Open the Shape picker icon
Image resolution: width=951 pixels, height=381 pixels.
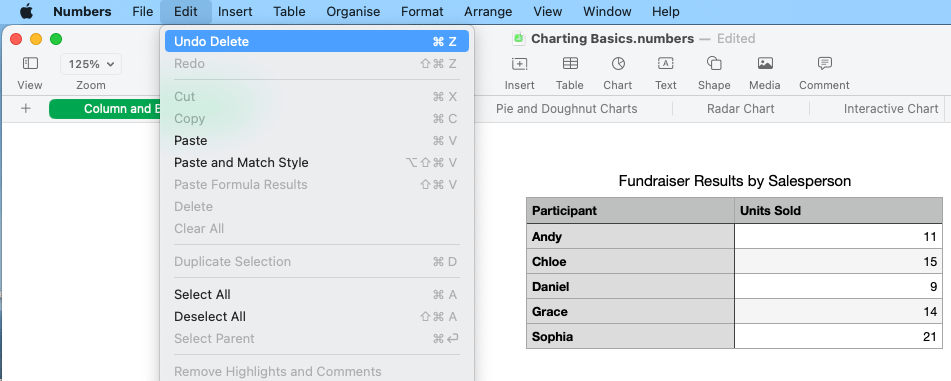tap(714, 63)
